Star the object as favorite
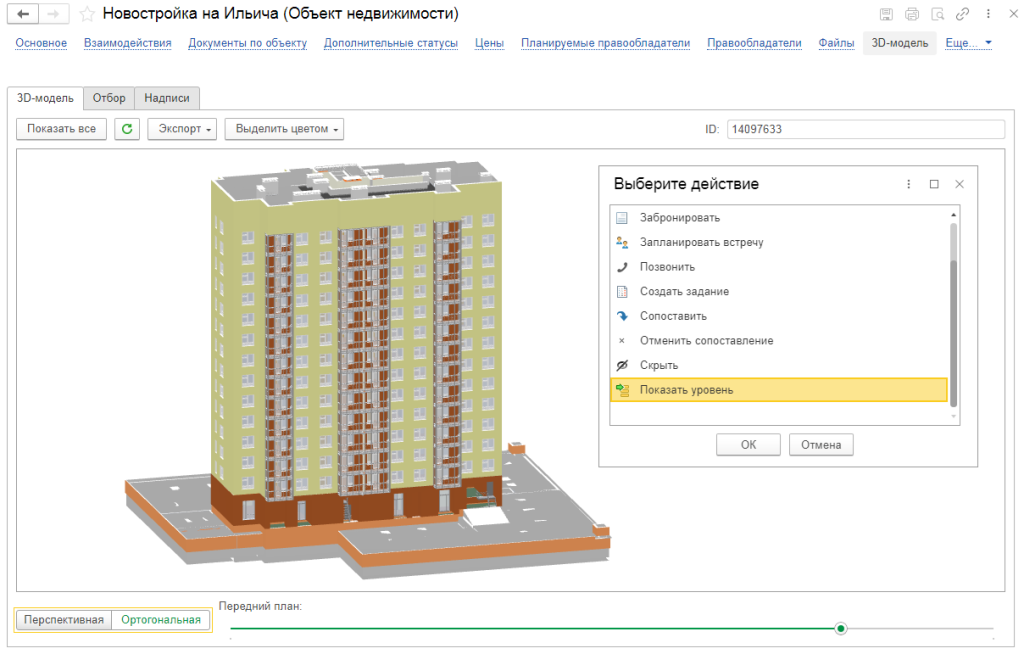The width and height of the screenshot is (1024, 654). tap(87, 14)
